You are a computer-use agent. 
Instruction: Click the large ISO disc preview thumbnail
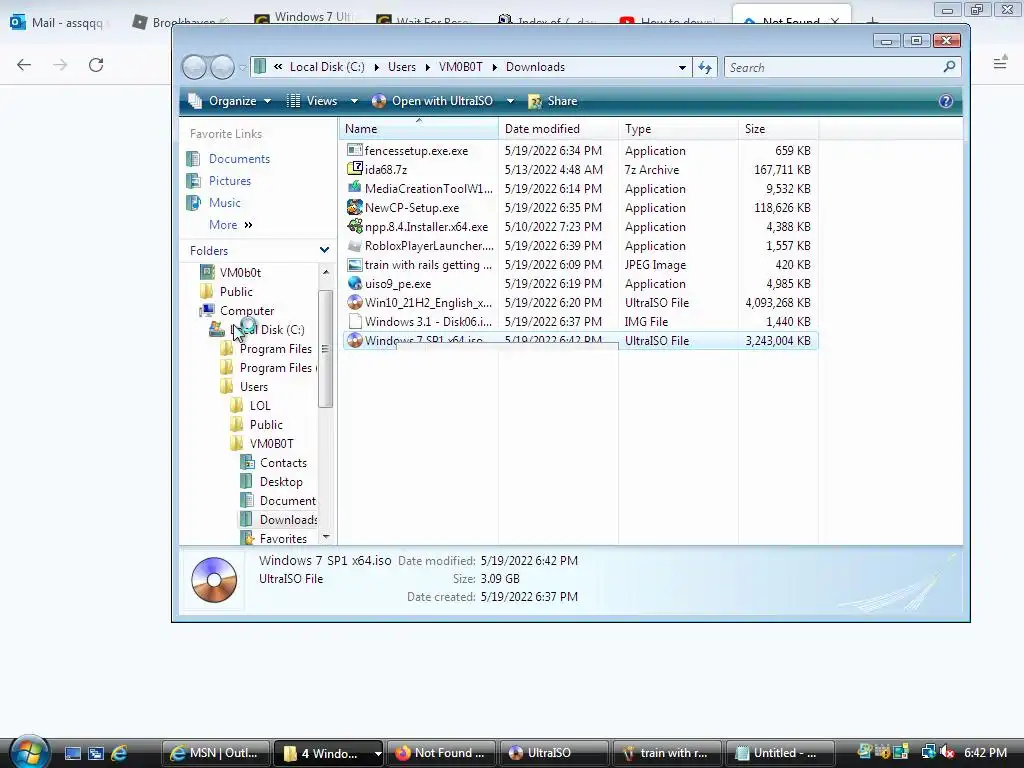point(214,579)
